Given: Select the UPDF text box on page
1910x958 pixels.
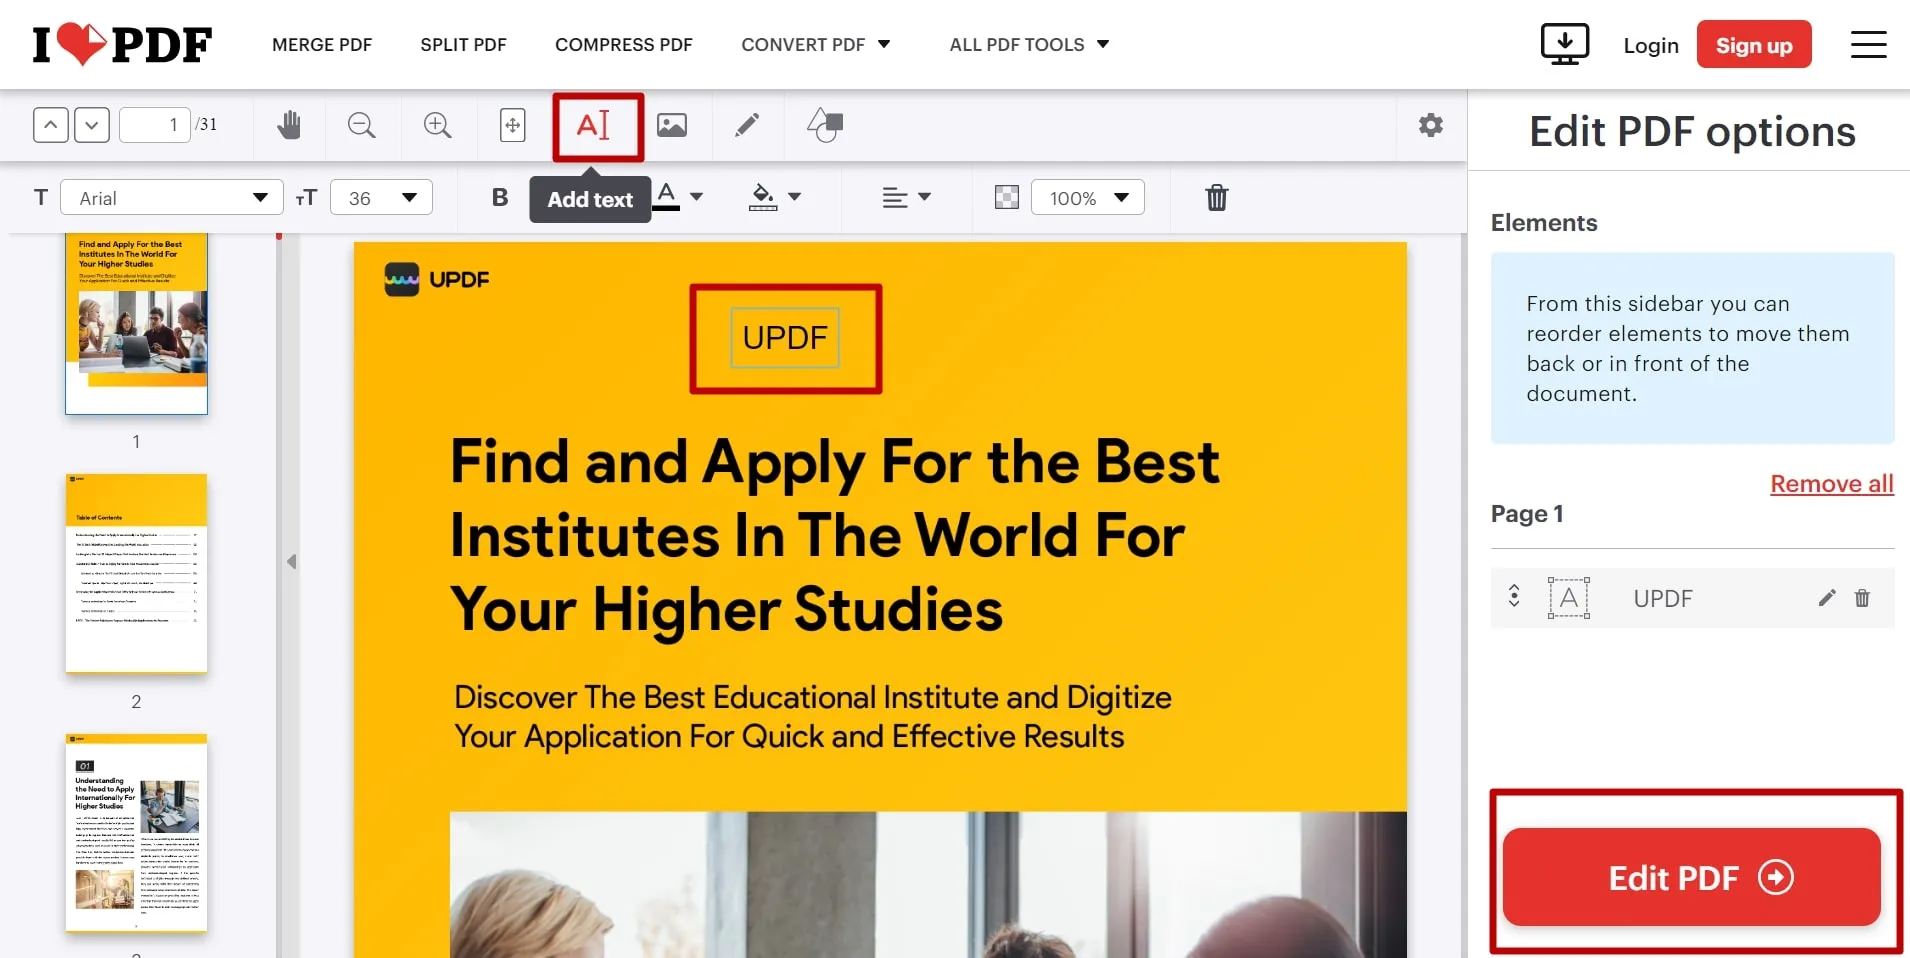Looking at the screenshot, I should pyautogui.click(x=785, y=338).
